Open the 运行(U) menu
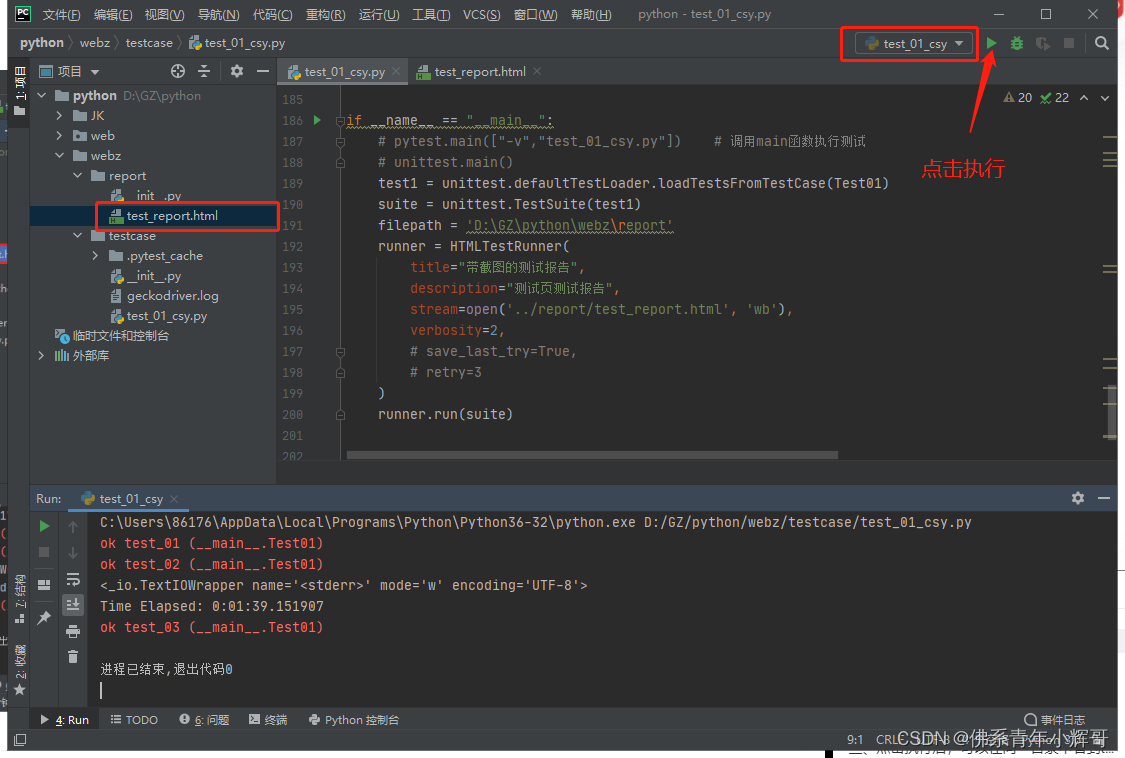 click(379, 14)
